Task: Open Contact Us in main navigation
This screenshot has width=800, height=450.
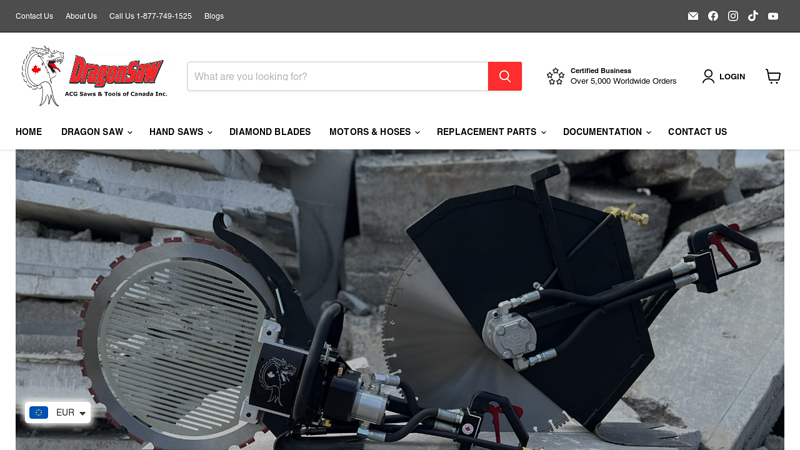Action: [697, 132]
